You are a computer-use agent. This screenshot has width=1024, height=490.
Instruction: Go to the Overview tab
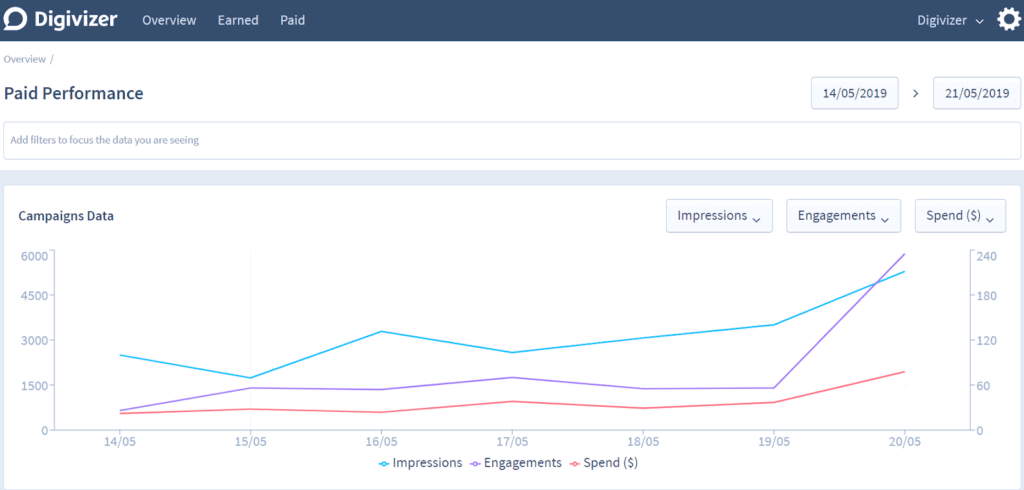click(169, 20)
